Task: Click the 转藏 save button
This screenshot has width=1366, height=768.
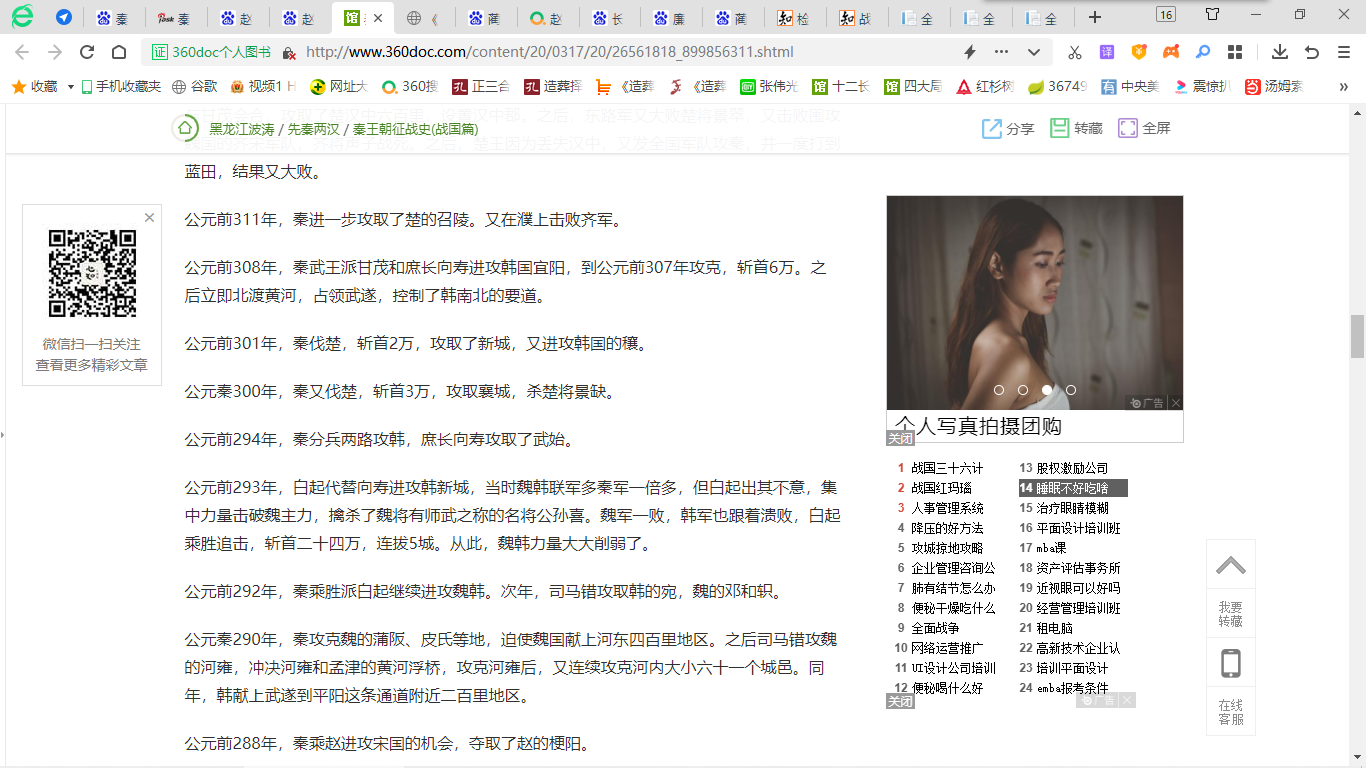Action: point(1076,128)
